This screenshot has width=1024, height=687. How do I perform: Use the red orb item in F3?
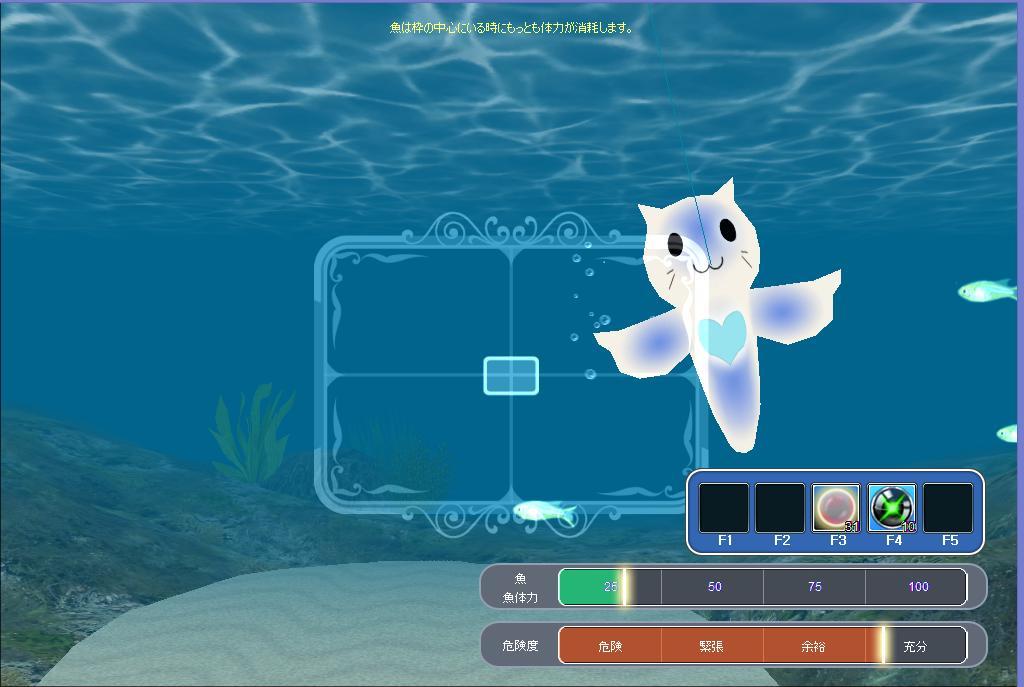pos(836,508)
